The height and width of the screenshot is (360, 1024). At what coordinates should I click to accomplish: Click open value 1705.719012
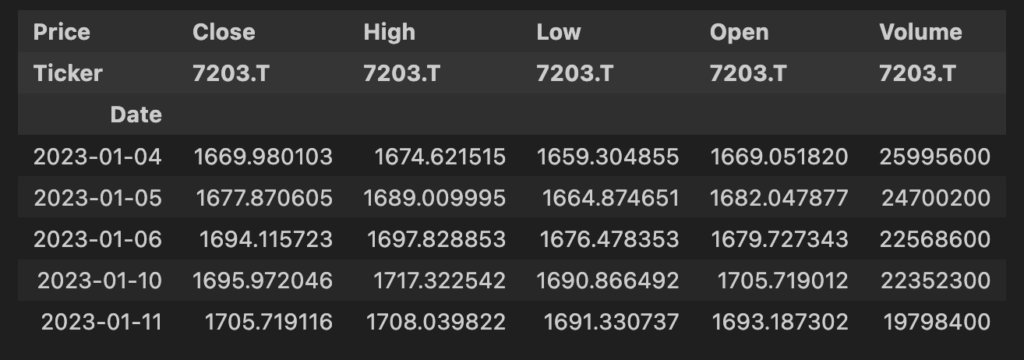[783, 281]
